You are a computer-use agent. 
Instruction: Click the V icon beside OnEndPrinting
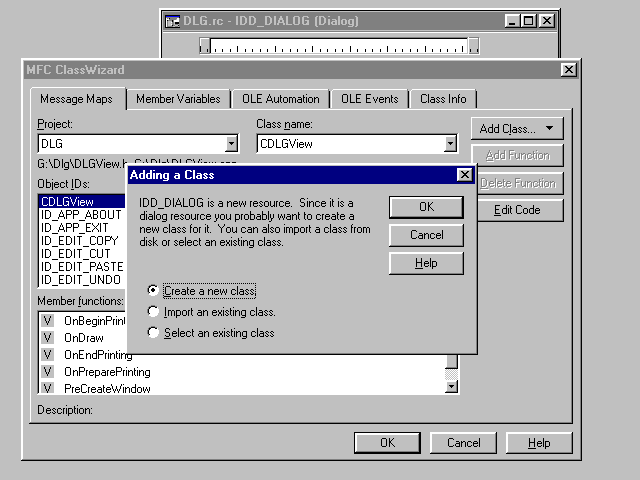pyautogui.click(x=48, y=355)
